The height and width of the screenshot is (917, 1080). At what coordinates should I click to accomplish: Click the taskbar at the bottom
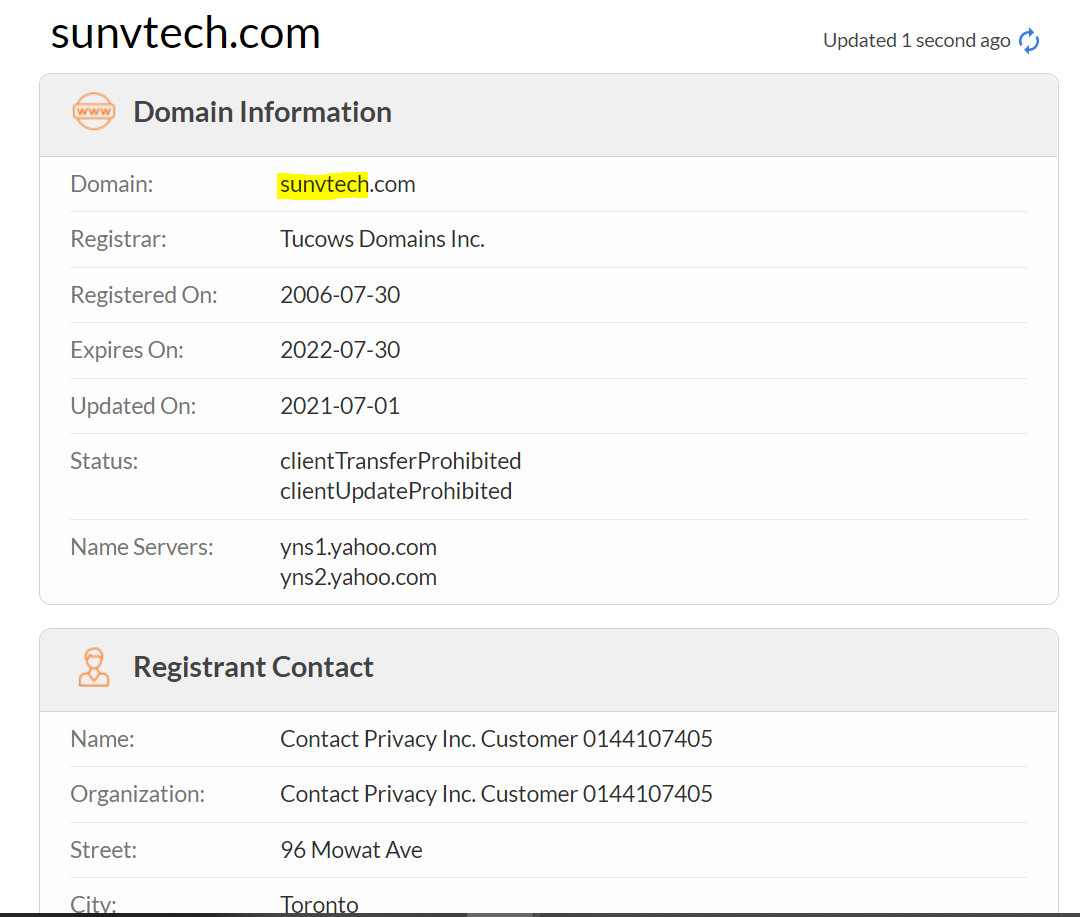[x=540, y=913]
